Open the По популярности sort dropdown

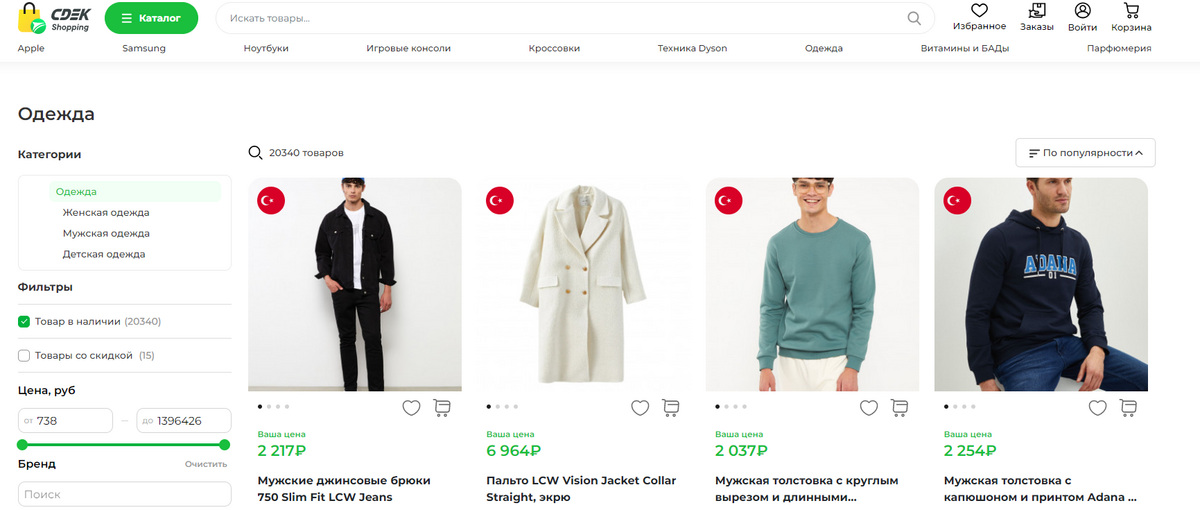pos(1085,153)
